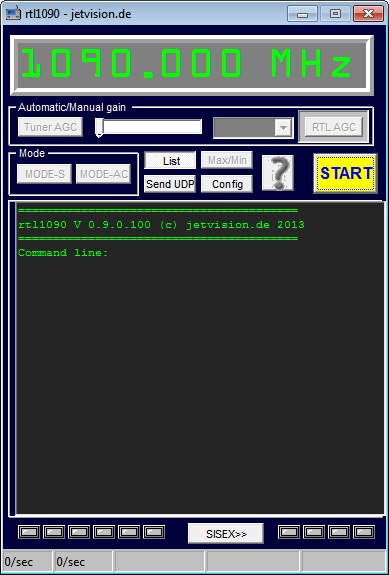The height and width of the screenshot is (575, 389).
Task: Click the rtl1090 V 0.9.0.100 version line
Action: [x=161, y=225]
